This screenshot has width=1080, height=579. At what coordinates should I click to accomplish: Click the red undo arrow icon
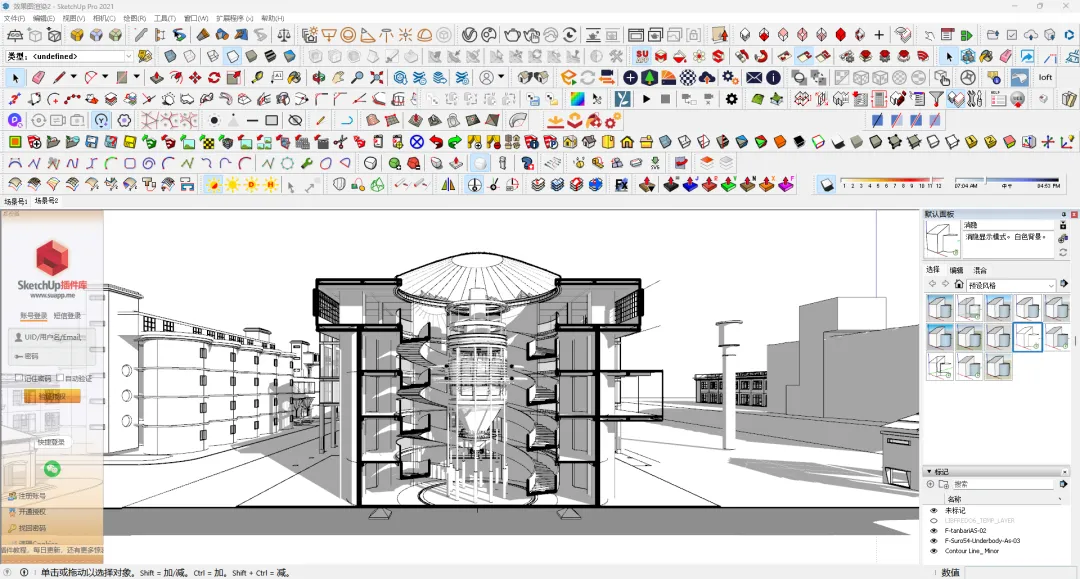click(x=436, y=142)
